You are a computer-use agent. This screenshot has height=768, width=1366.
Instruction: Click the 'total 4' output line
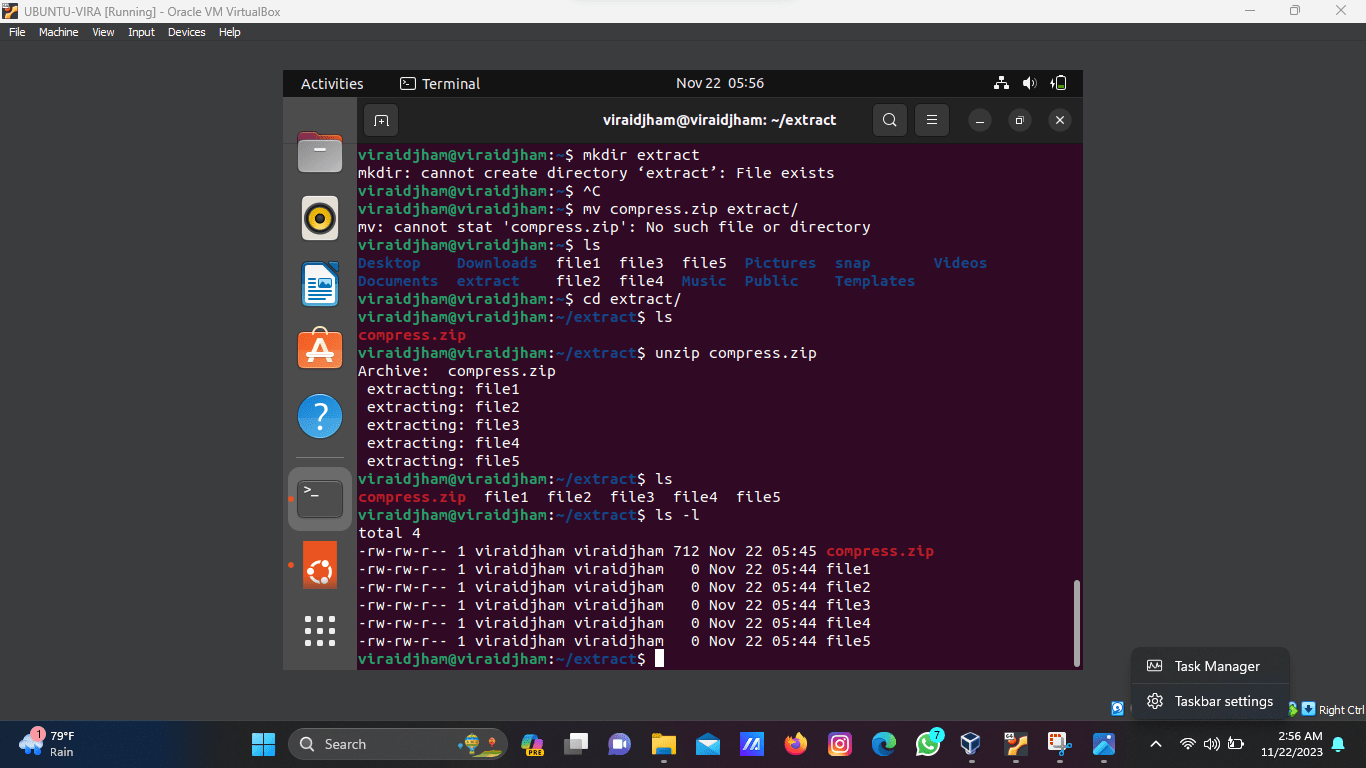coord(389,533)
